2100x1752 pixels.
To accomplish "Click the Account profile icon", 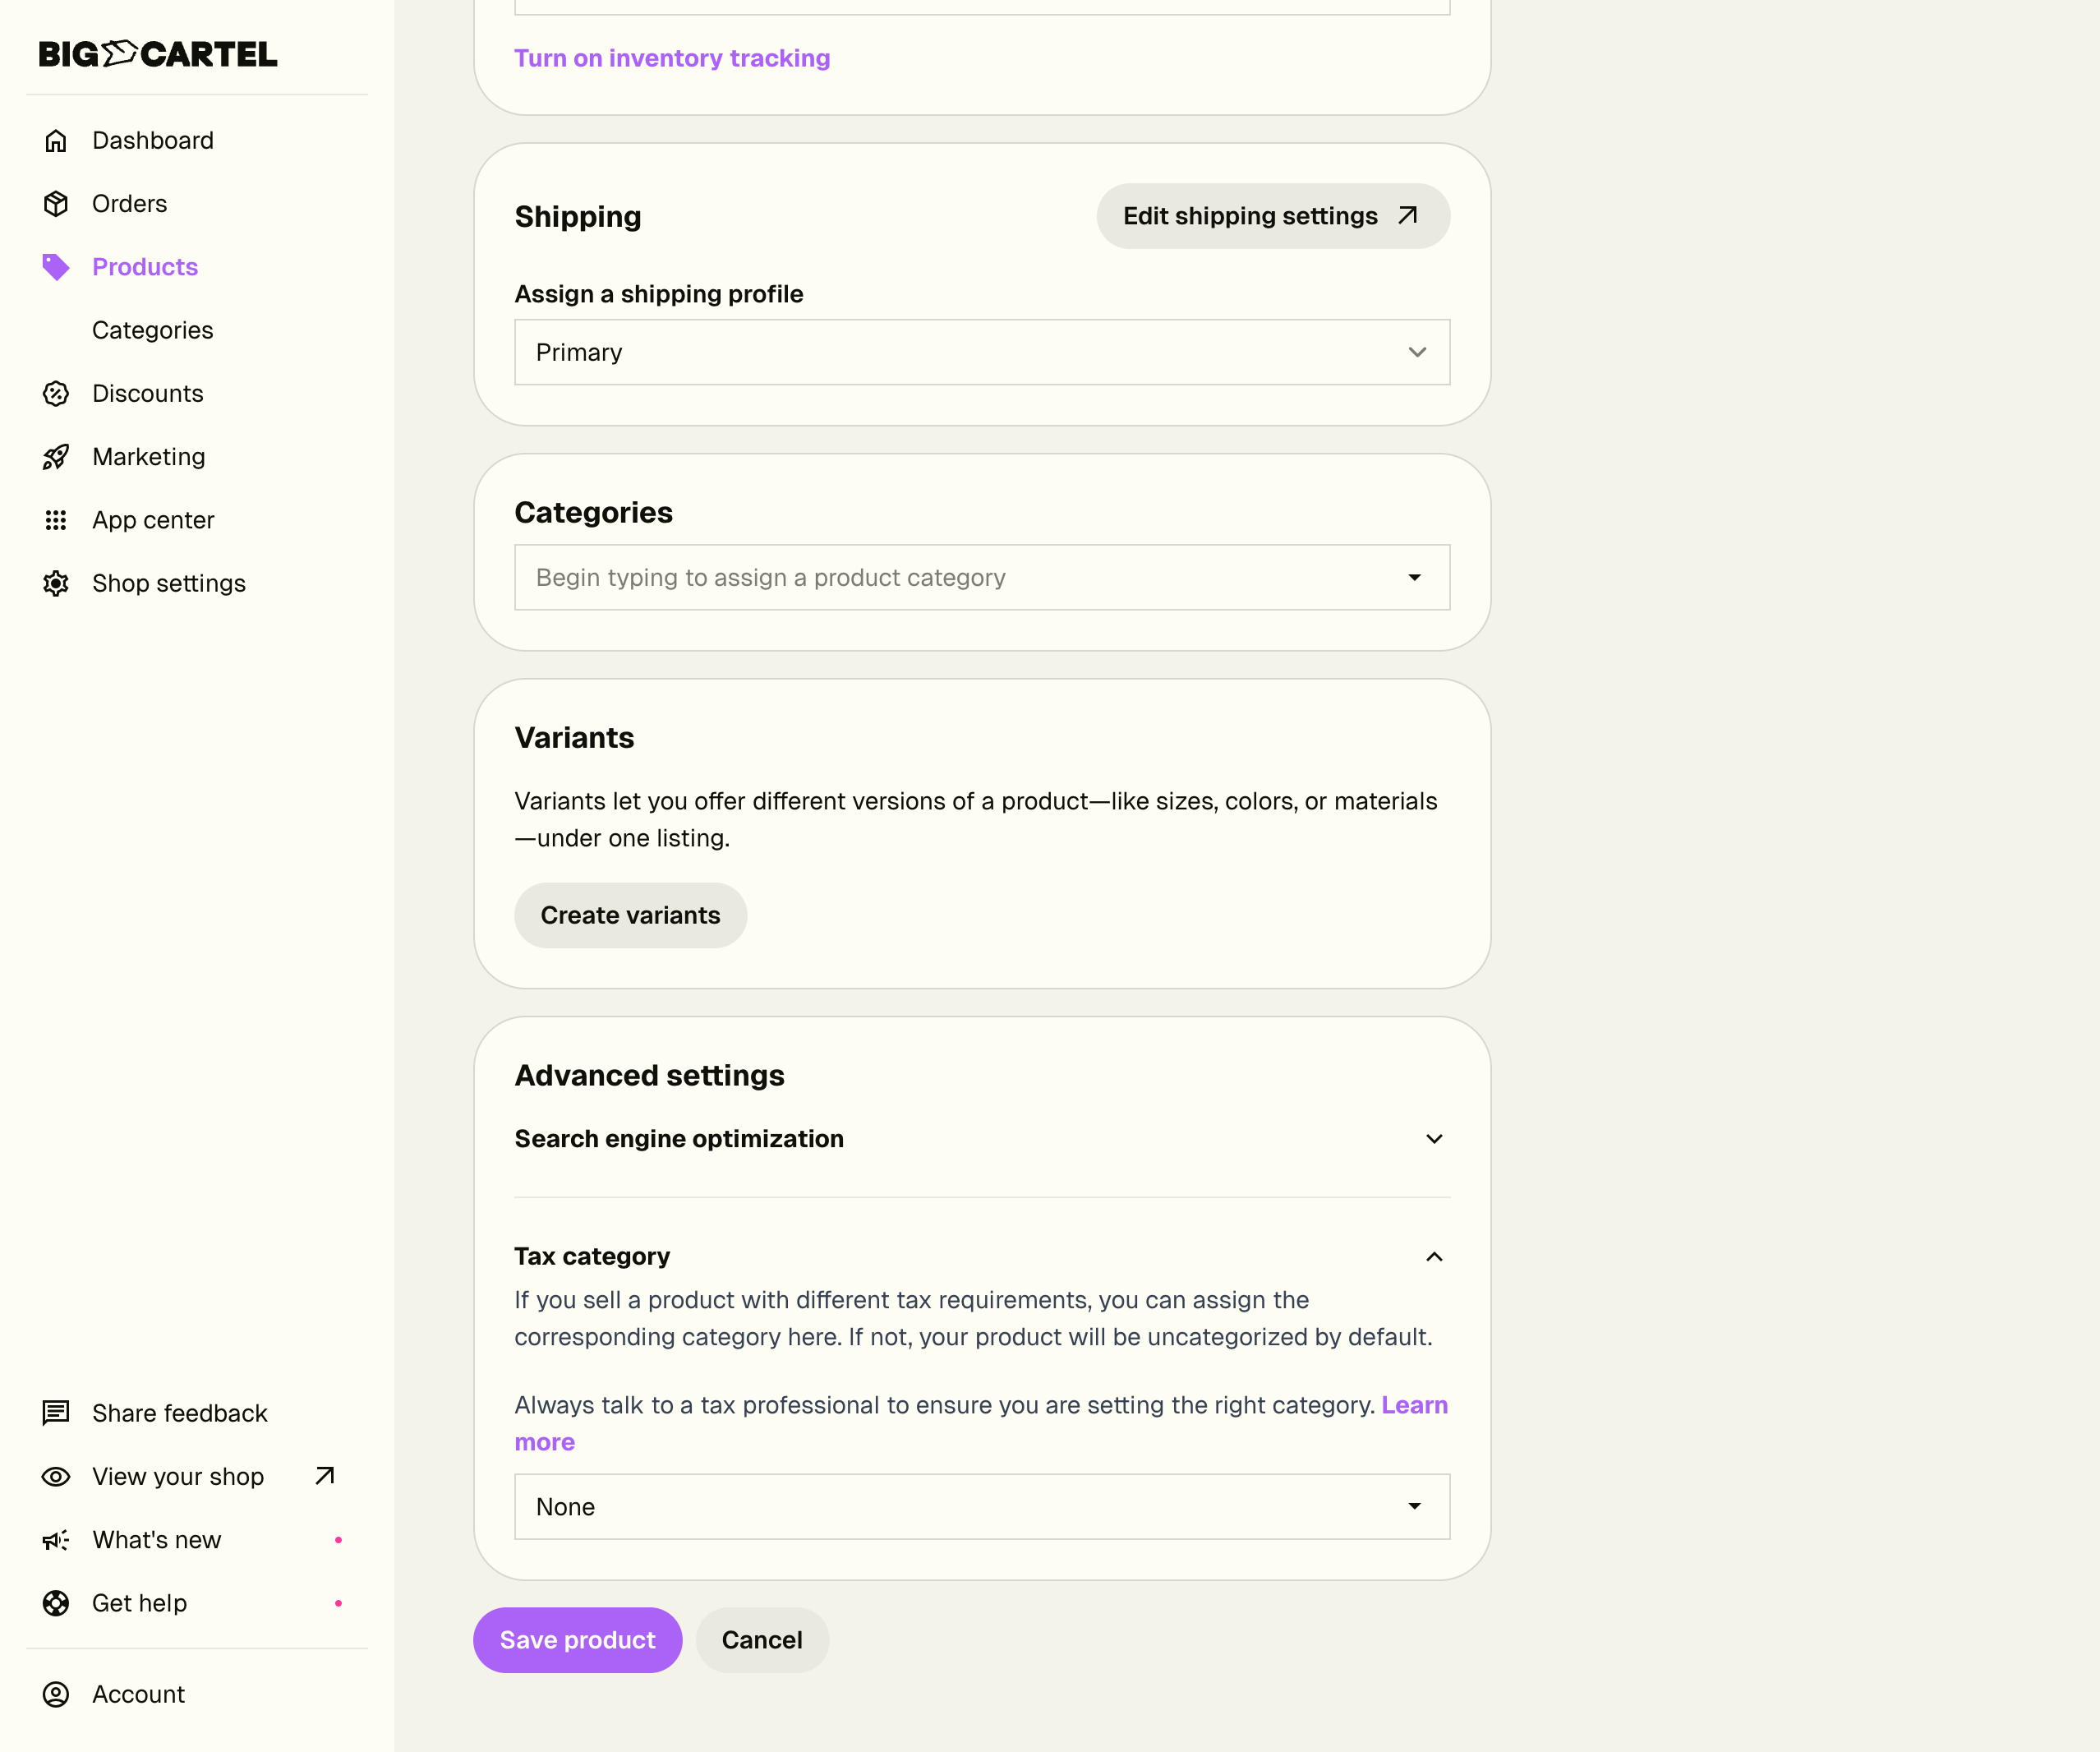I will point(56,1694).
